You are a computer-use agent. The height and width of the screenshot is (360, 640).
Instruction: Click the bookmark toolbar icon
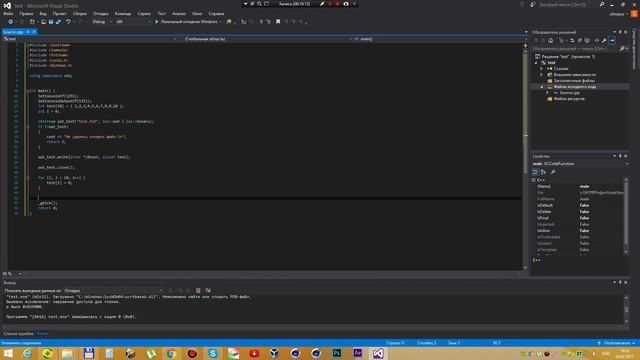point(278,22)
